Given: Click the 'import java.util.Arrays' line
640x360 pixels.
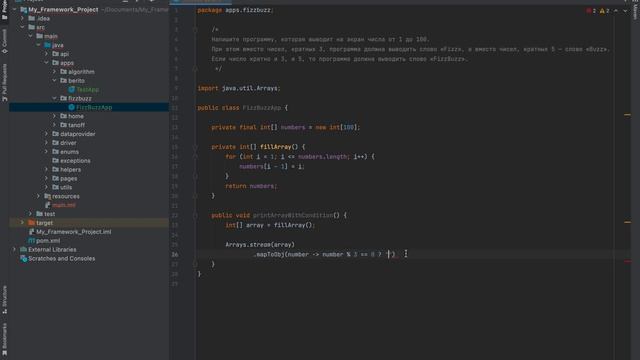Looking at the screenshot, I should (x=239, y=88).
